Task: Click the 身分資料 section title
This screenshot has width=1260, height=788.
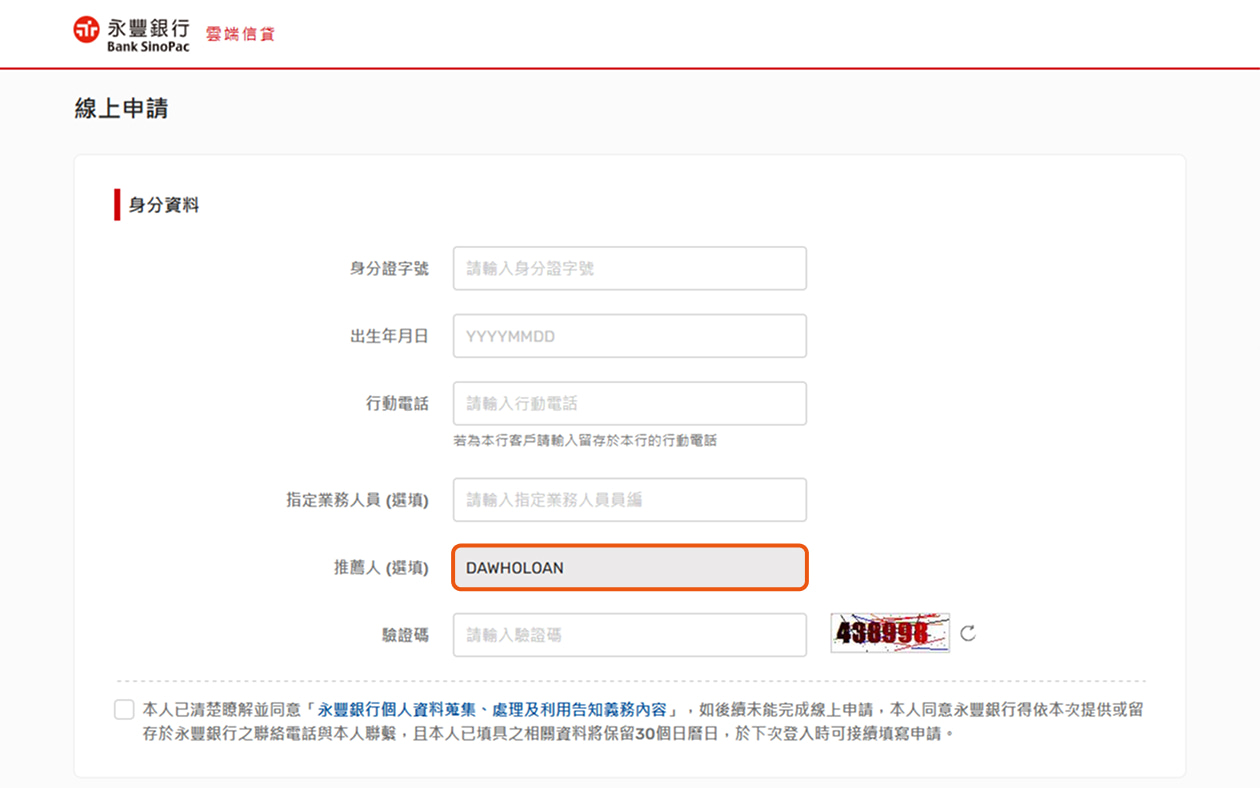Action: point(164,205)
